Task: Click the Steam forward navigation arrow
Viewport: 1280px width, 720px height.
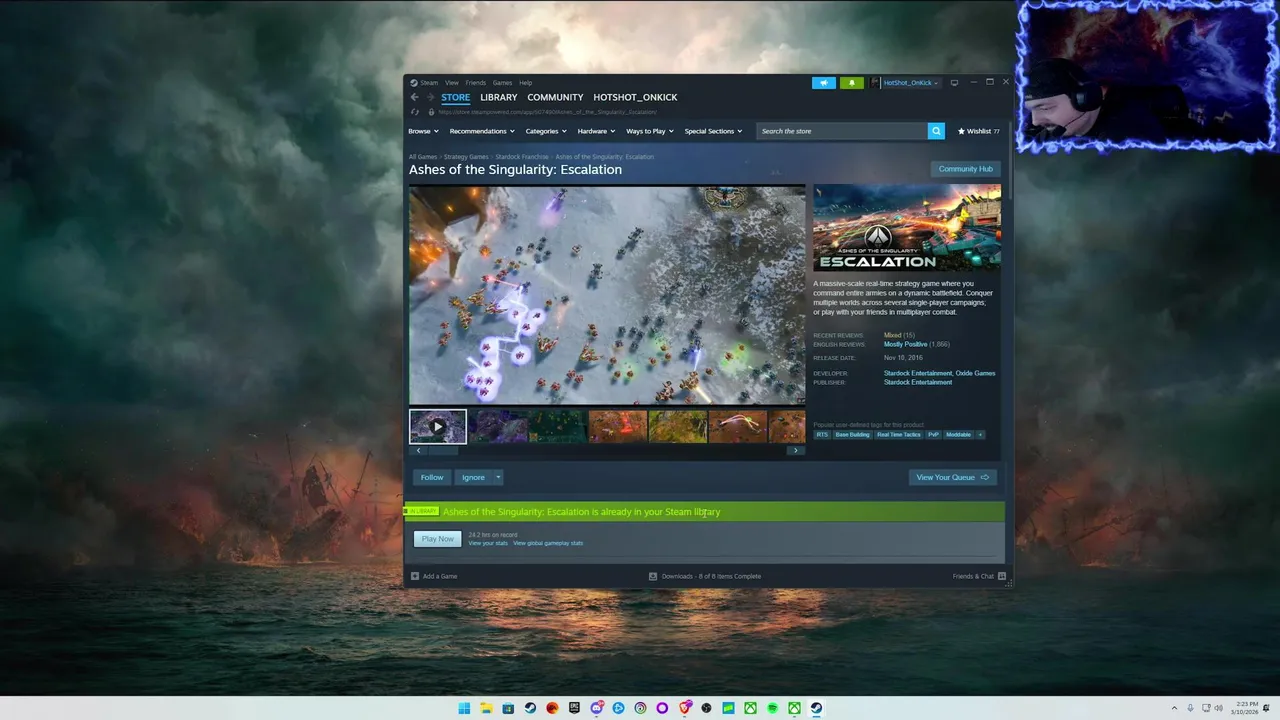Action: pyautogui.click(x=431, y=97)
